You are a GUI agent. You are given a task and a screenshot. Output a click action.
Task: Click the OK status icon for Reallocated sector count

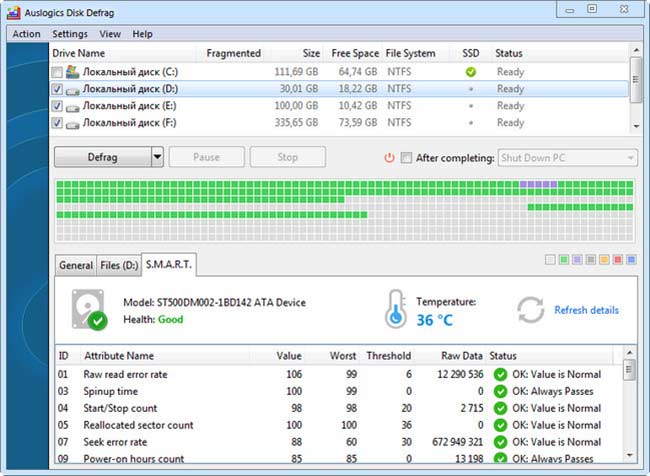(x=500, y=425)
